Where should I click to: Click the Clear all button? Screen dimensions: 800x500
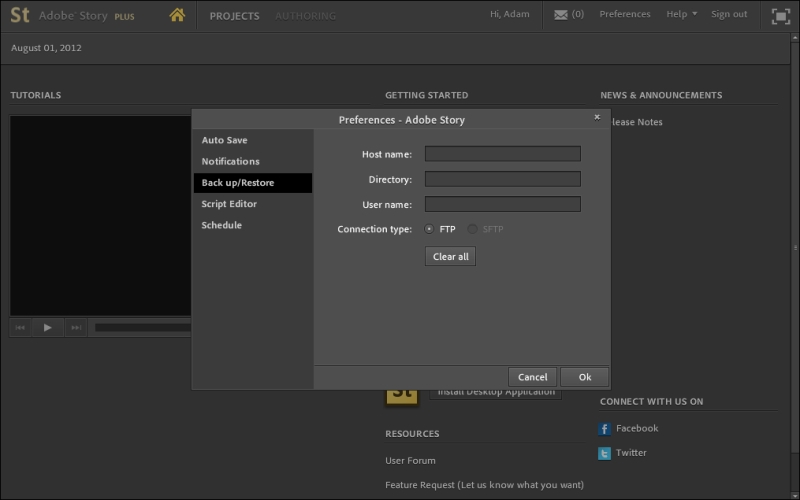tap(451, 256)
